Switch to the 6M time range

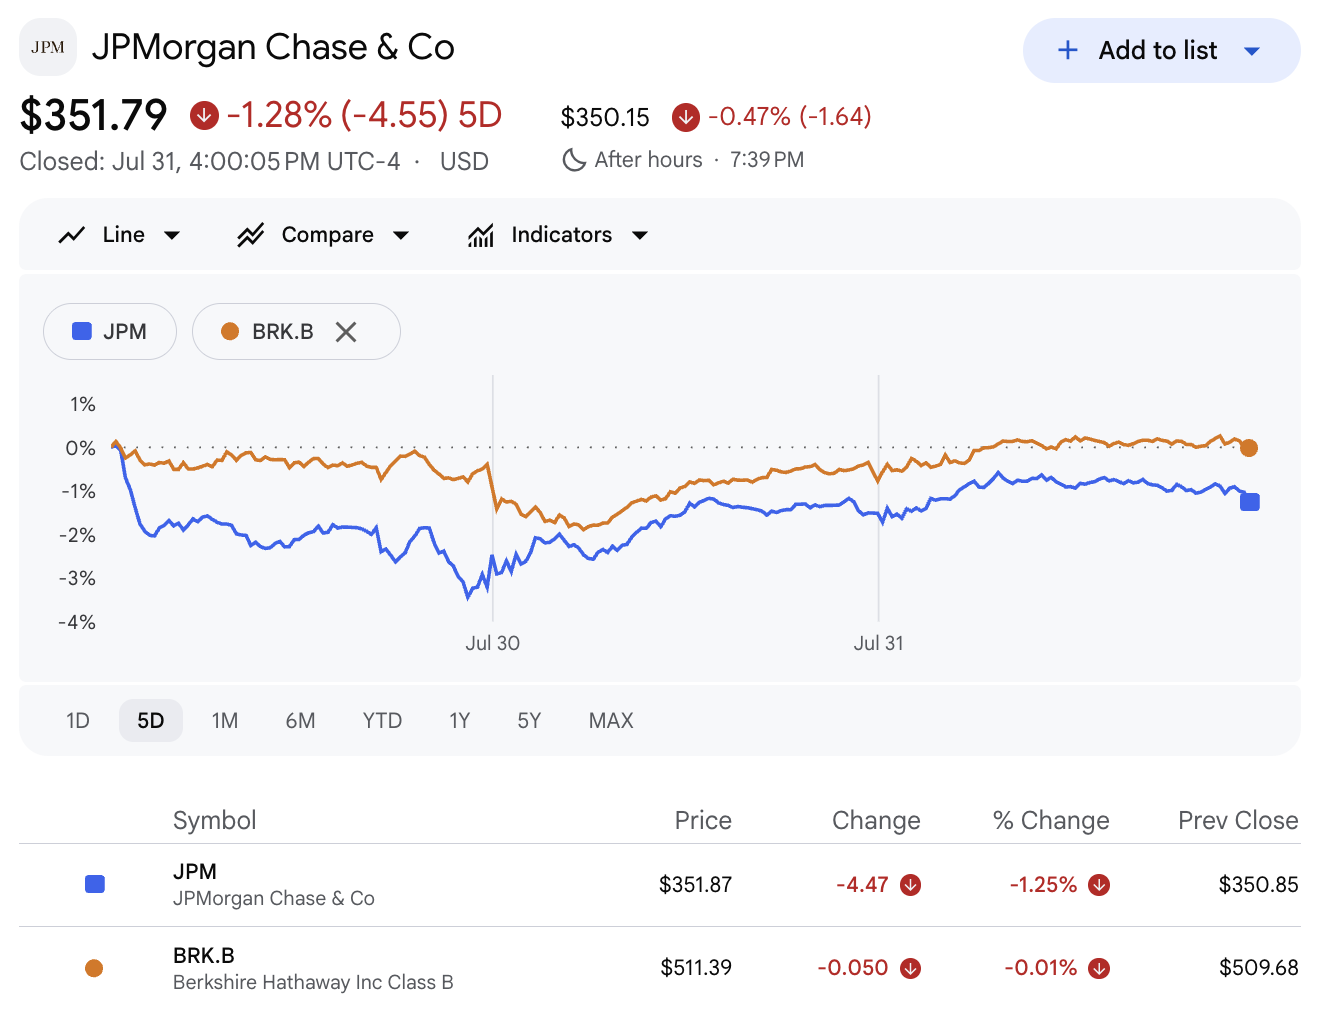point(300,721)
